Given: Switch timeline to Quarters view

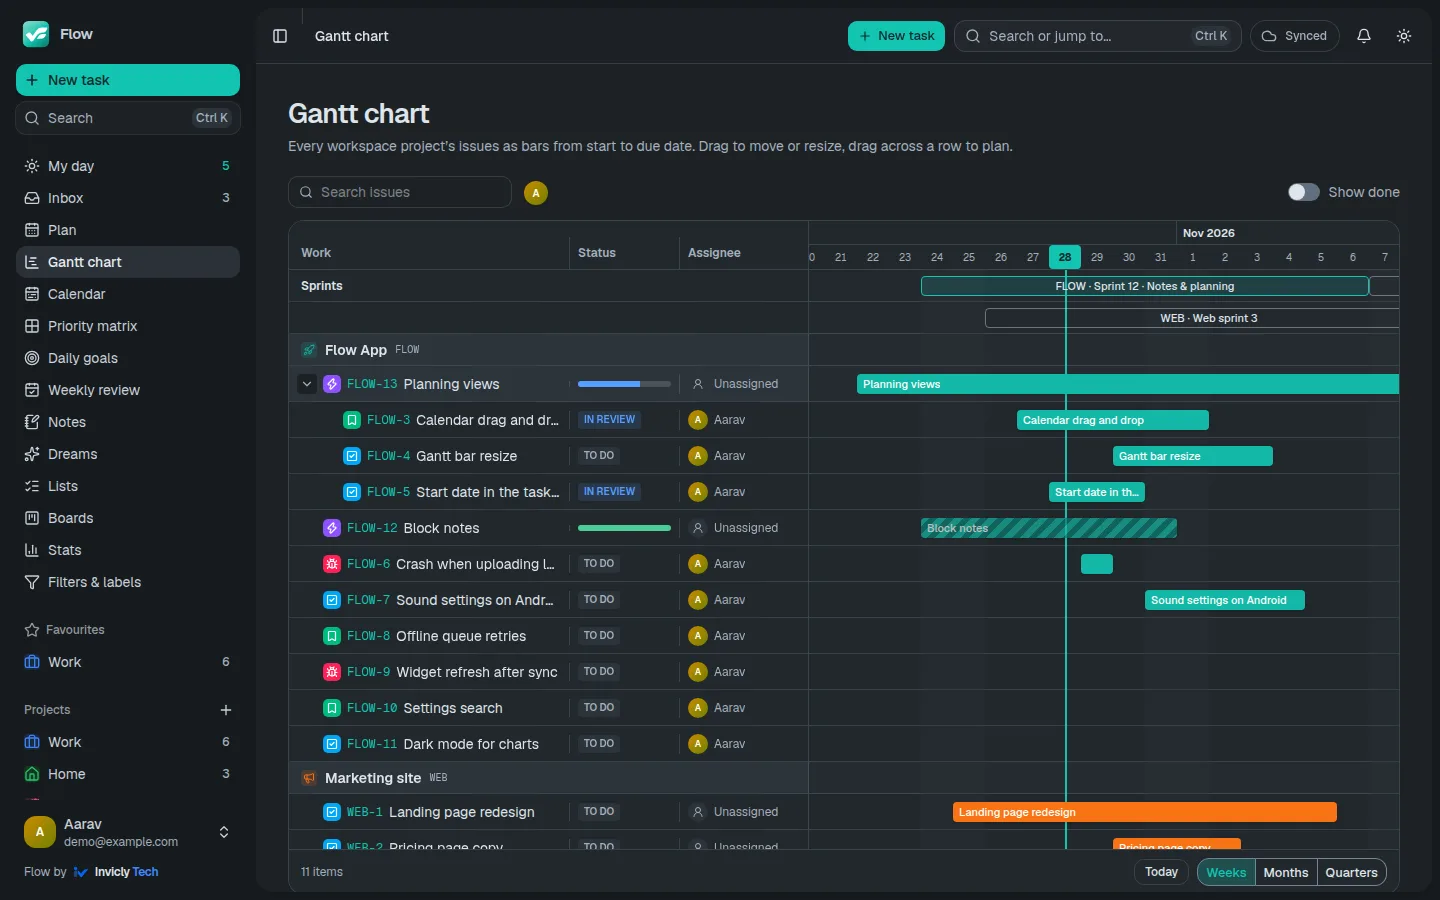Looking at the screenshot, I should pos(1351,872).
